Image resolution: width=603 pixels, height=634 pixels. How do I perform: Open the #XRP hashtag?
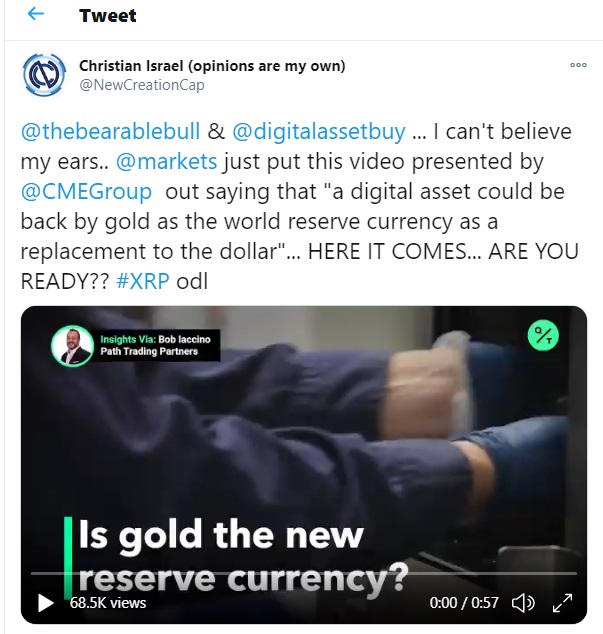143,281
